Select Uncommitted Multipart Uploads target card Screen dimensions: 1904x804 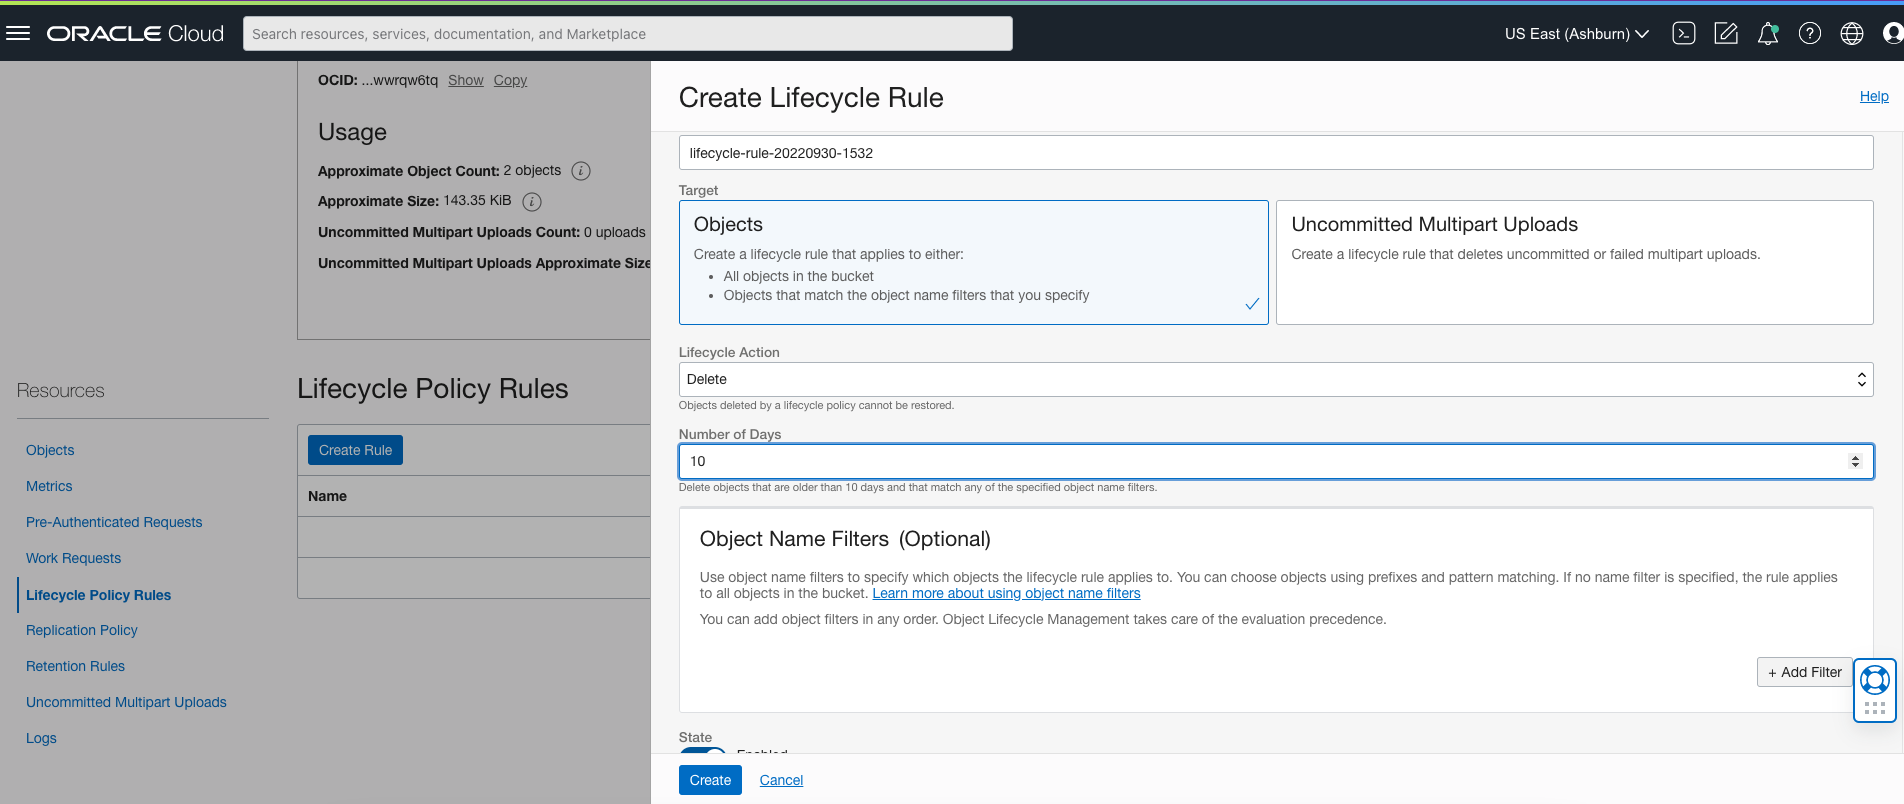click(1574, 262)
